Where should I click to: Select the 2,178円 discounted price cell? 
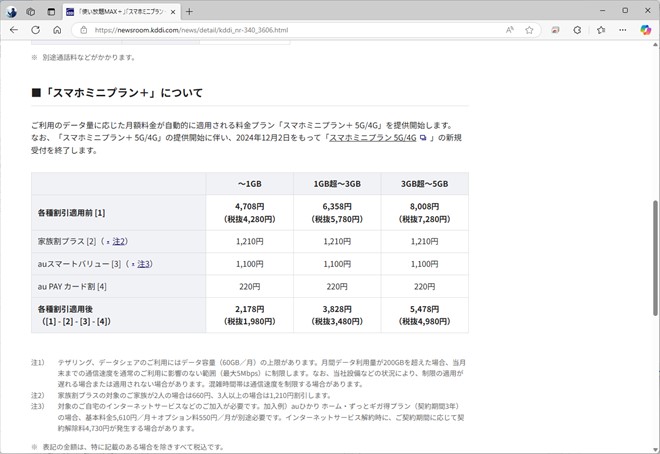point(250,315)
